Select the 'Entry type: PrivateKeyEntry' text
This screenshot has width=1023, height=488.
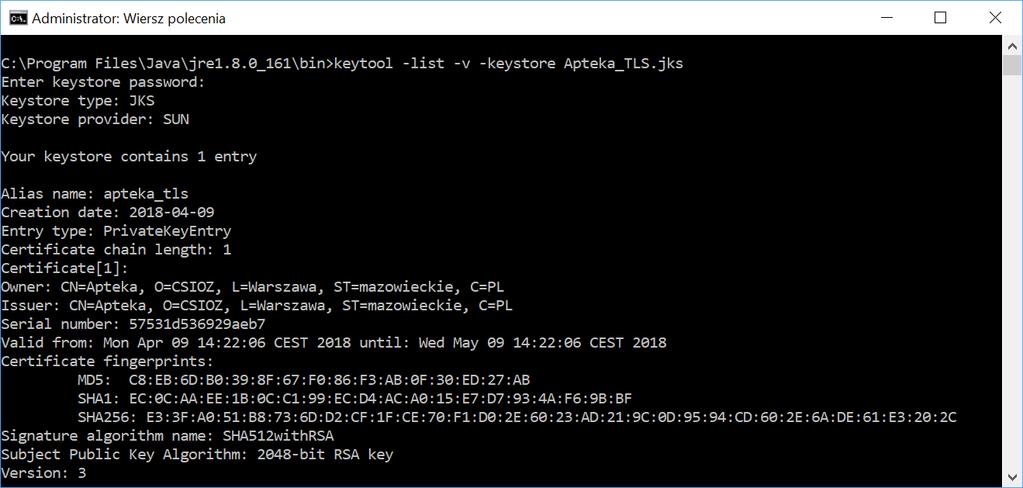tap(116, 231)
